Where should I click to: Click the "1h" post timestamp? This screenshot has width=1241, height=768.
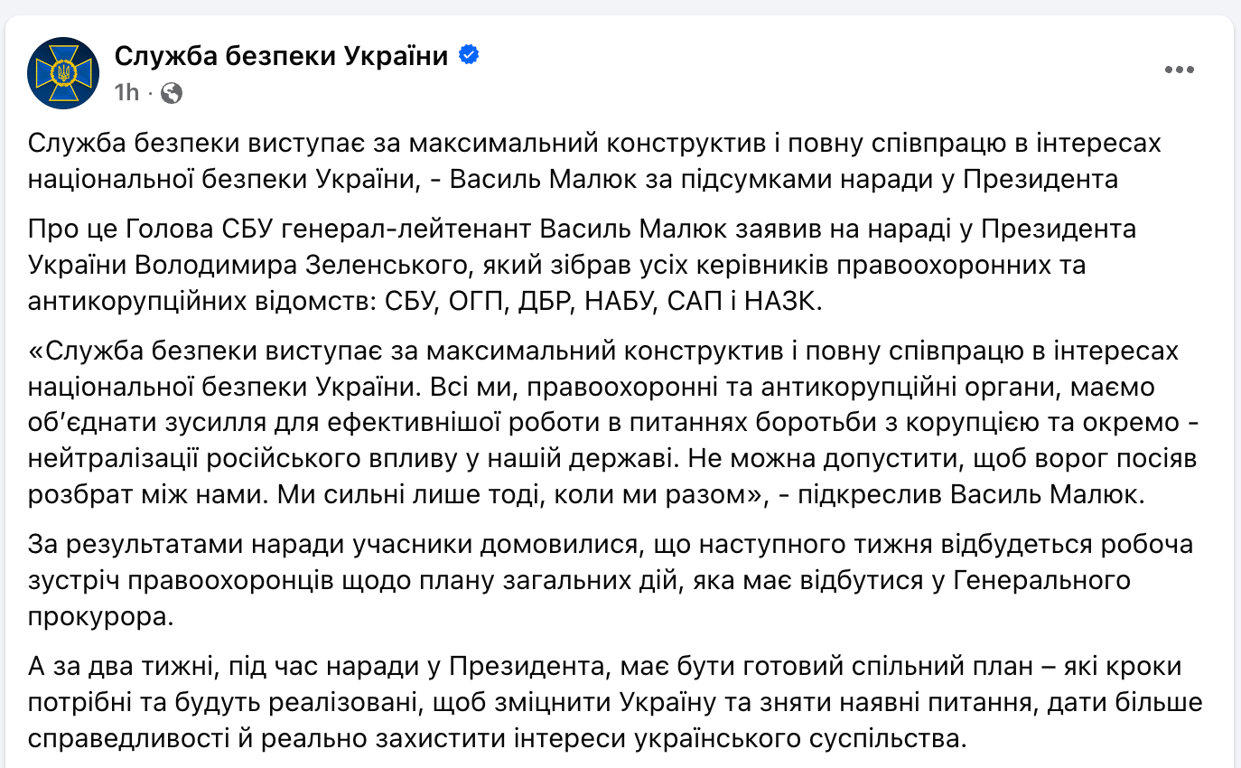[x=126, y=93]
